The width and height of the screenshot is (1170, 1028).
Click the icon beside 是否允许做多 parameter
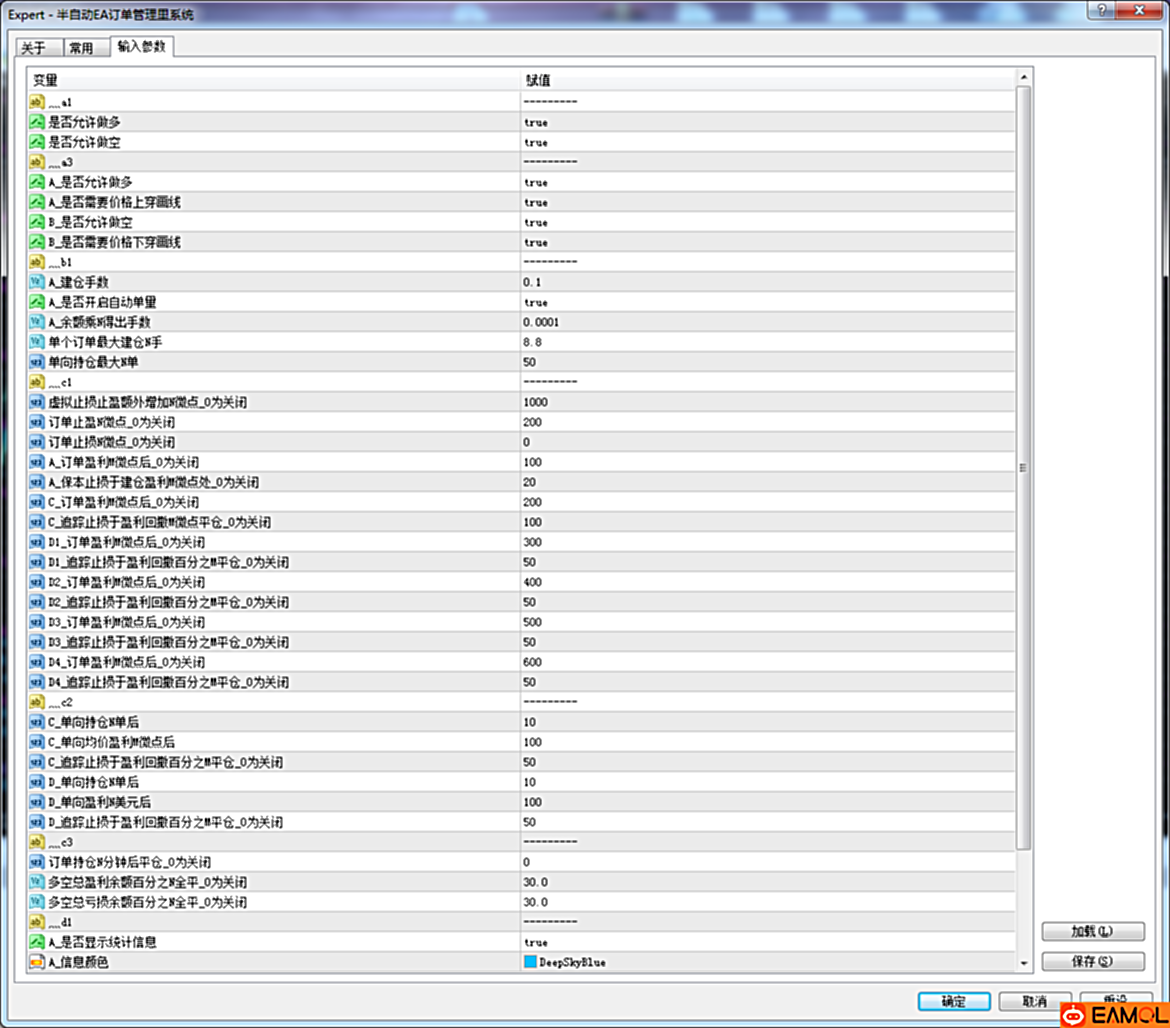38,122
